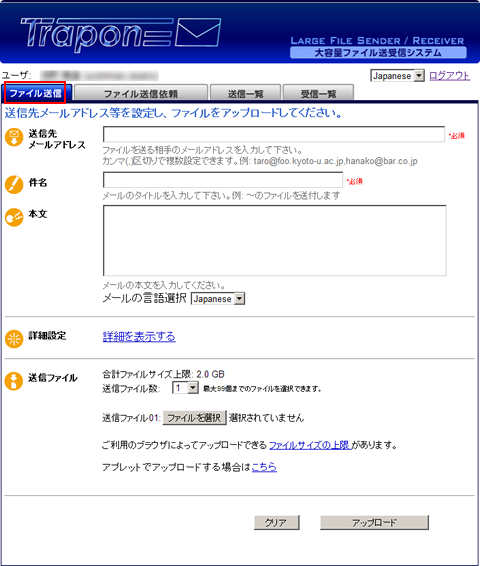Switch to the ファイル送信依頼 tab

(x=141, y=93)
